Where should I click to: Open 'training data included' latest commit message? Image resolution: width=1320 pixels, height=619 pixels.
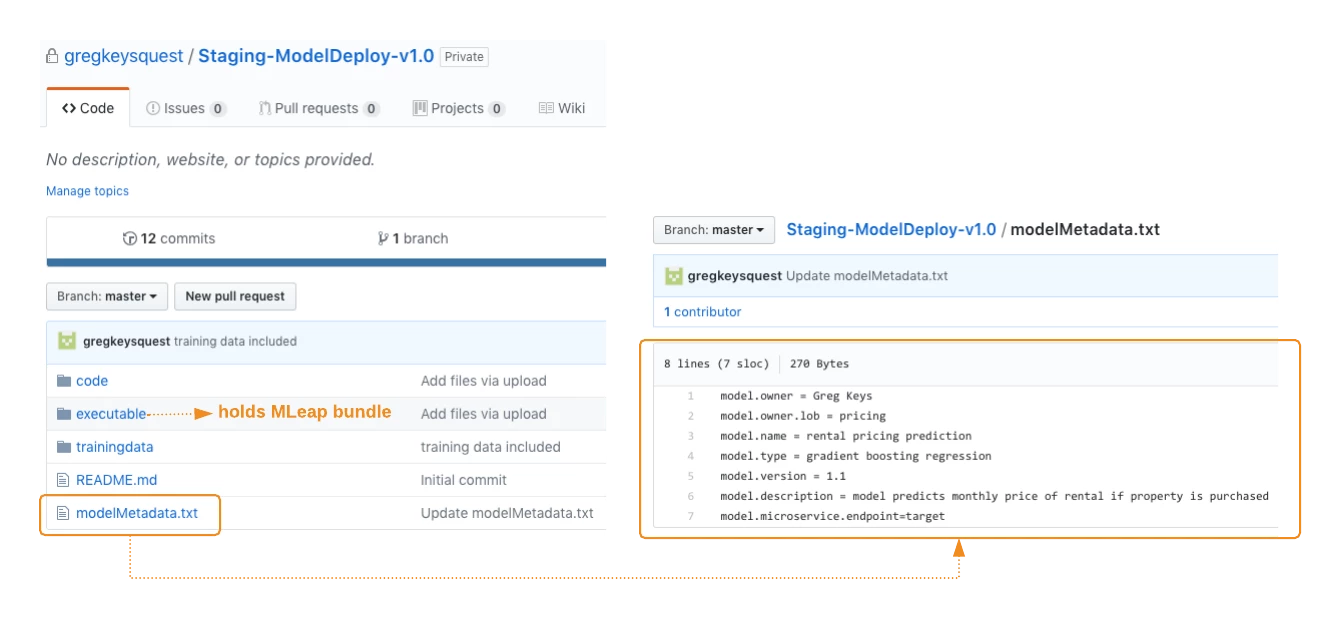click(235, 341)
